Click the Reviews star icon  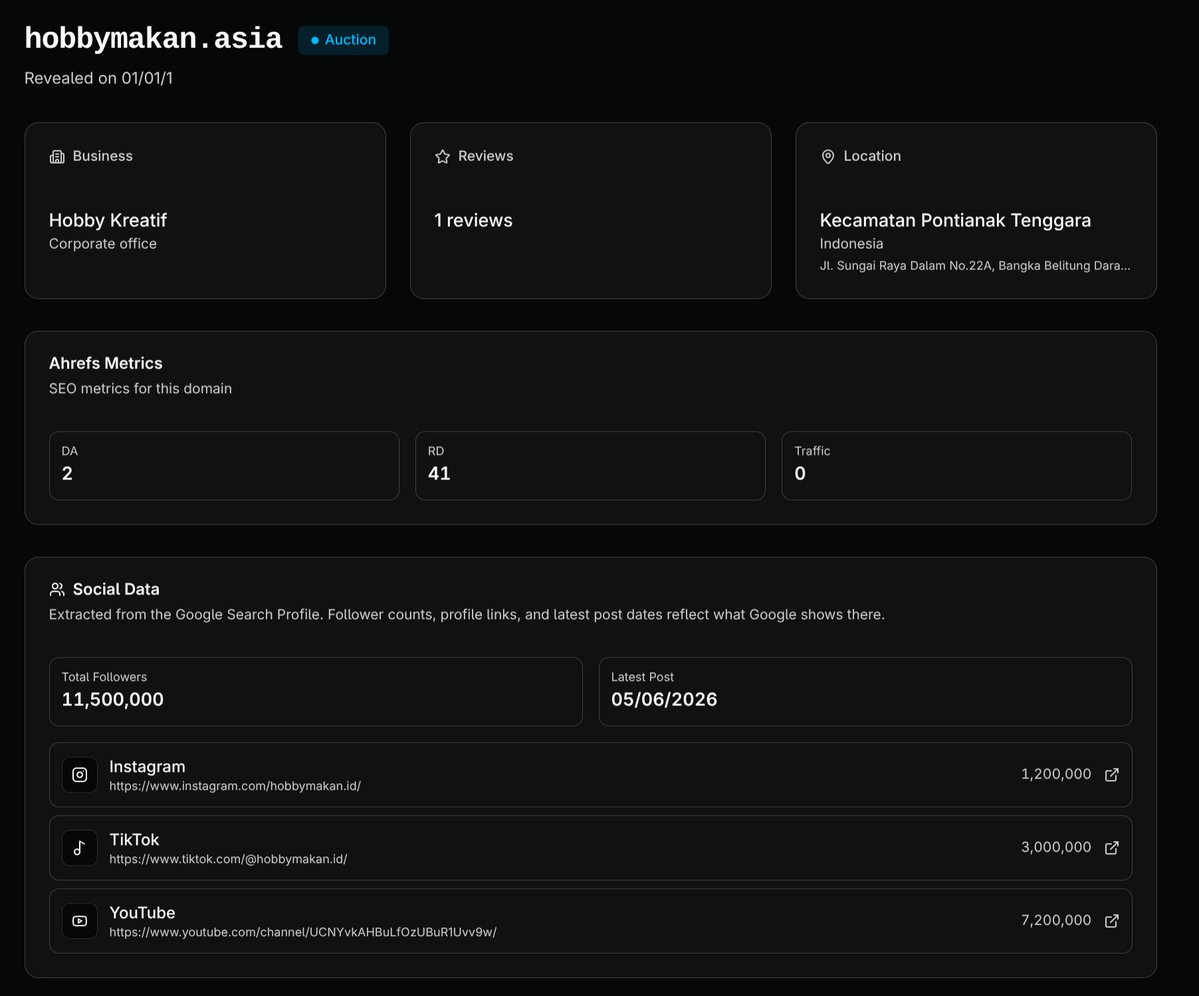coord(443,157)
